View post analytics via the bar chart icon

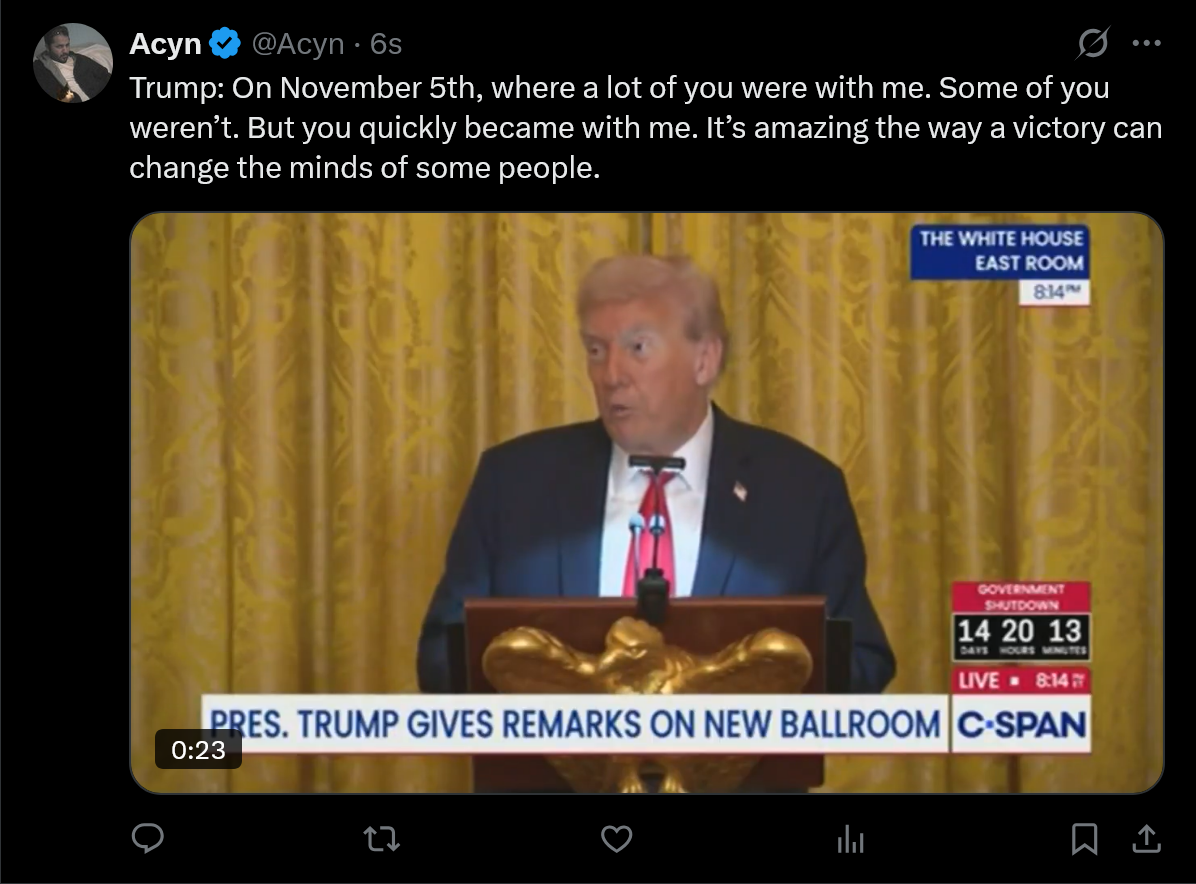click(850, 839)
